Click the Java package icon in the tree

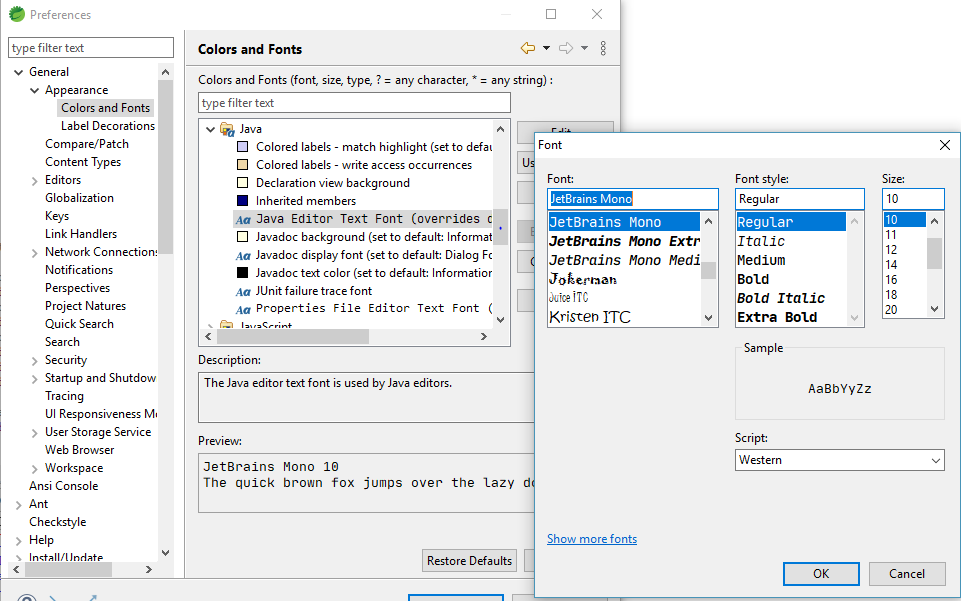tap(227, 128)
